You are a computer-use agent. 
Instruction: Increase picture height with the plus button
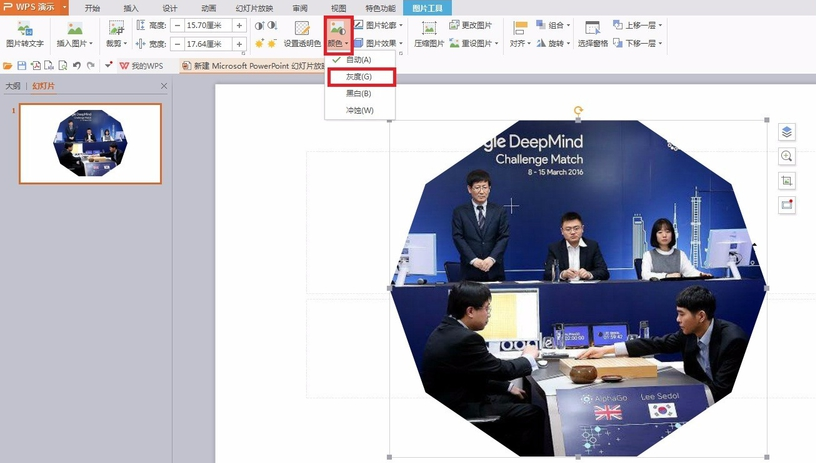click(x=239, y=25)
